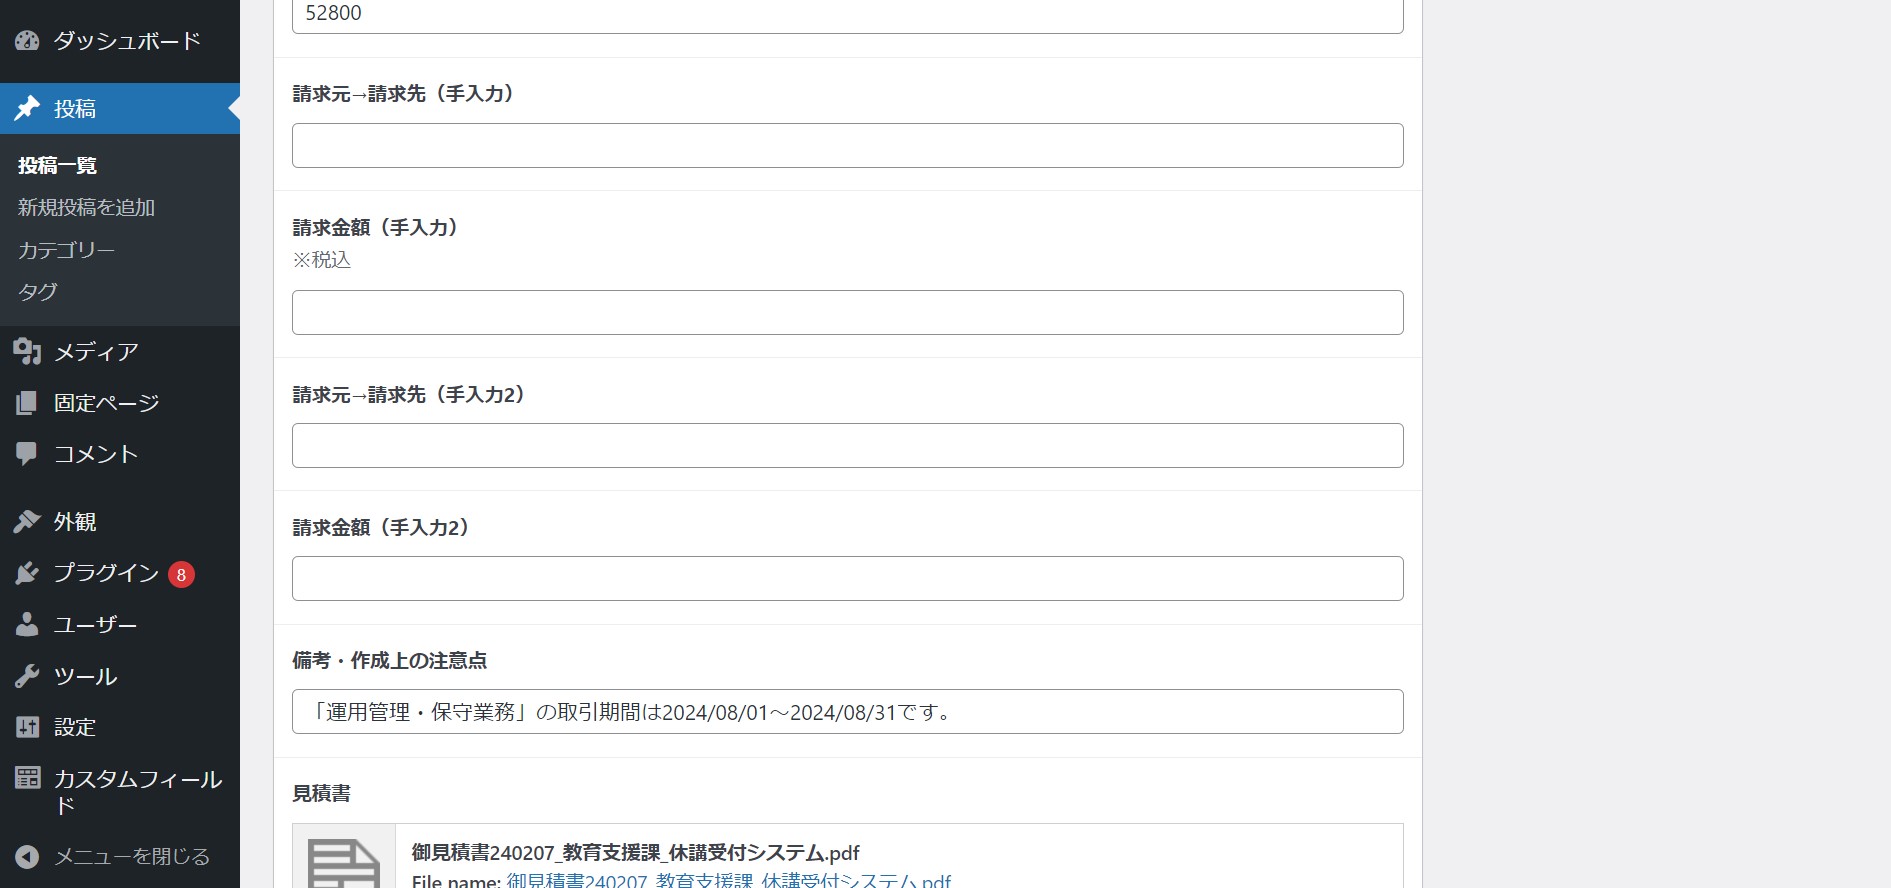
Task: Click the pushpin icon beside 投稿
Action: point(27,108)
